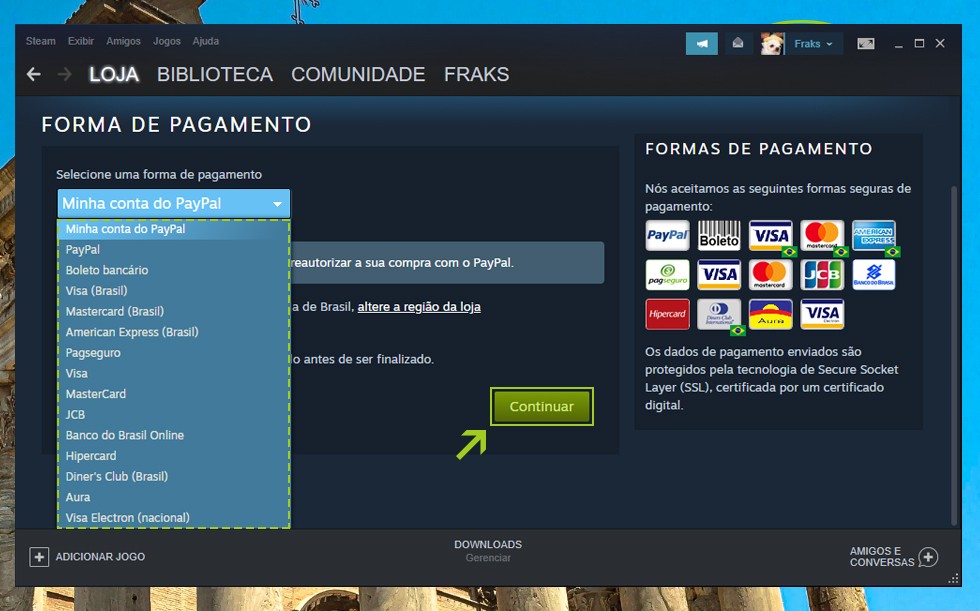Open the Exibir menu
Viewport: 980px width, 611px height.
pos(81,41)
